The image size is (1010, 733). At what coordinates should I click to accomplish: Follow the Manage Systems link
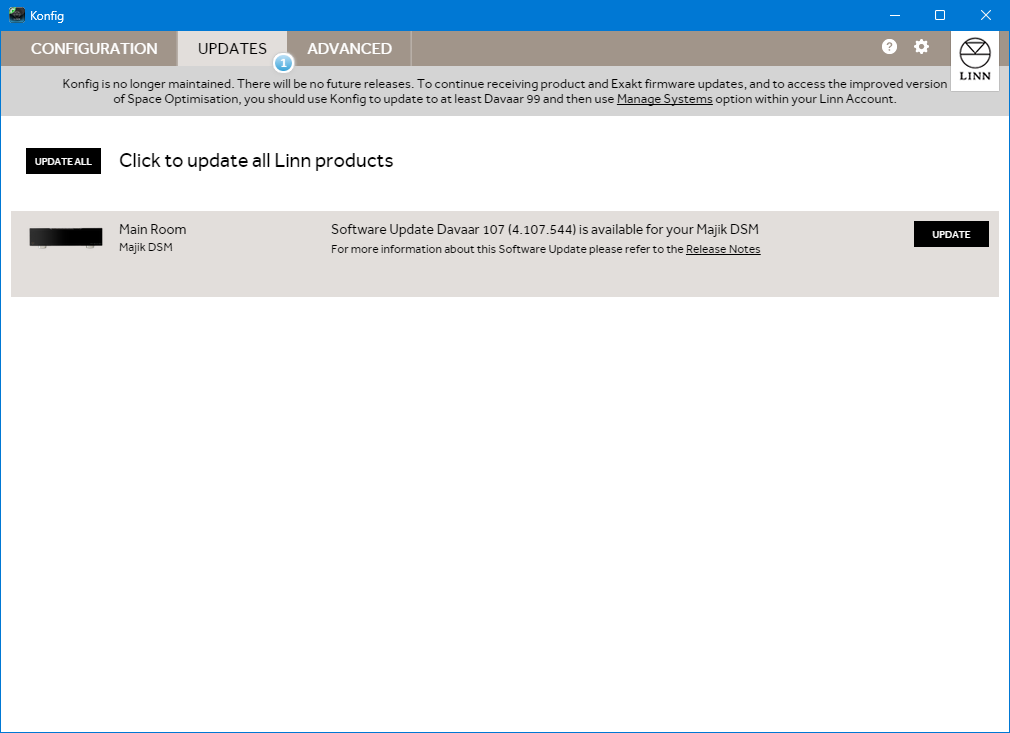pos(665,99)
